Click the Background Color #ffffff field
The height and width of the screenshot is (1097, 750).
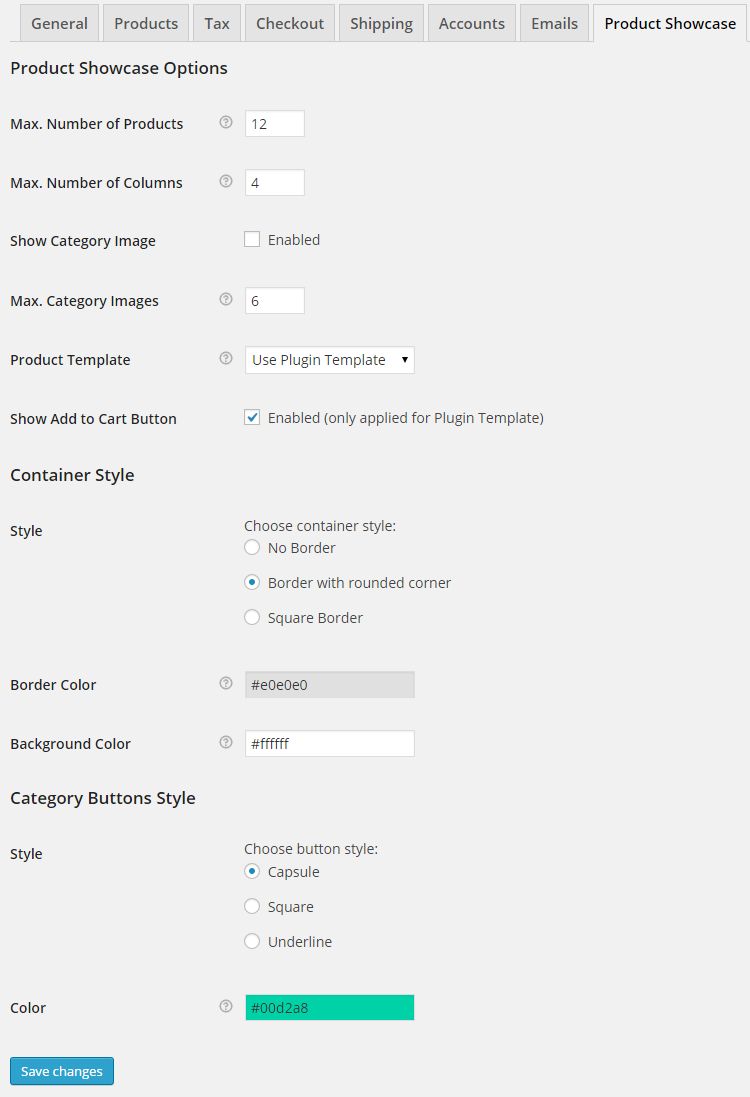coord(329,744)
